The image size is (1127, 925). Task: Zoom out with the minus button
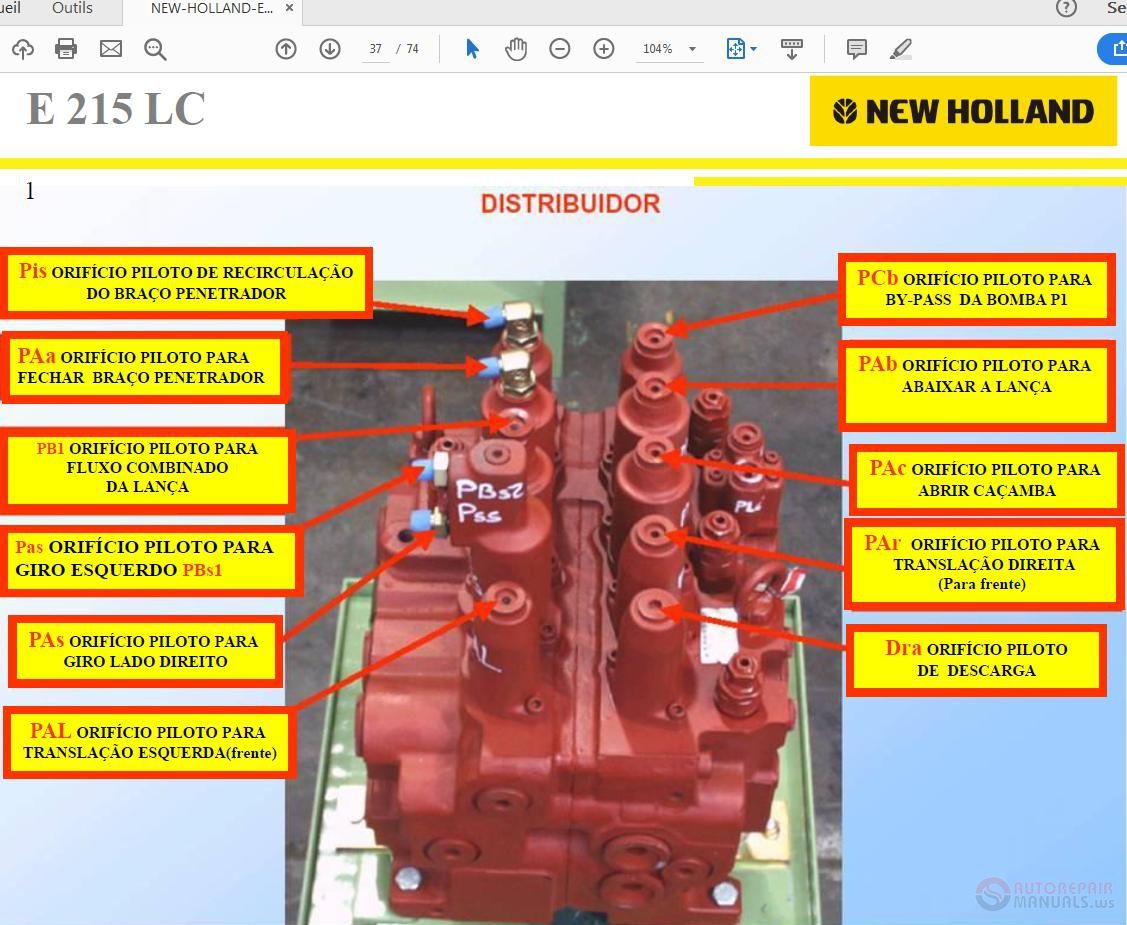pyautogui.click(x=560, y=49)
